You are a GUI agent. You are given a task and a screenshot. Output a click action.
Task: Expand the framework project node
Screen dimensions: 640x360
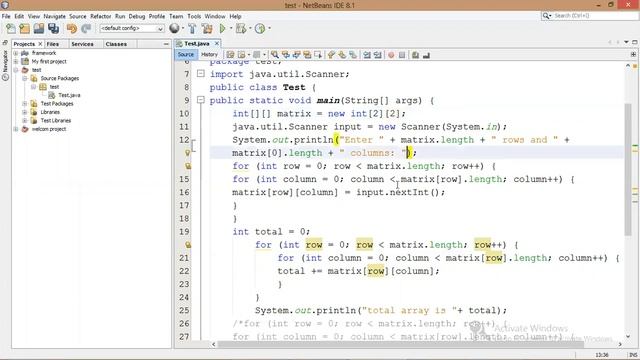tap(16, 53)
